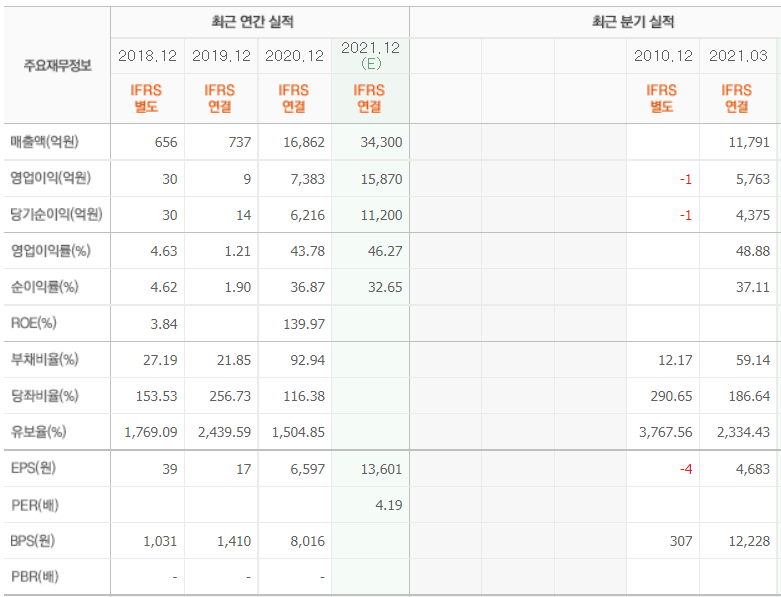Click the EPS(원) row label
Screen dimensions: 781x597
33,468
